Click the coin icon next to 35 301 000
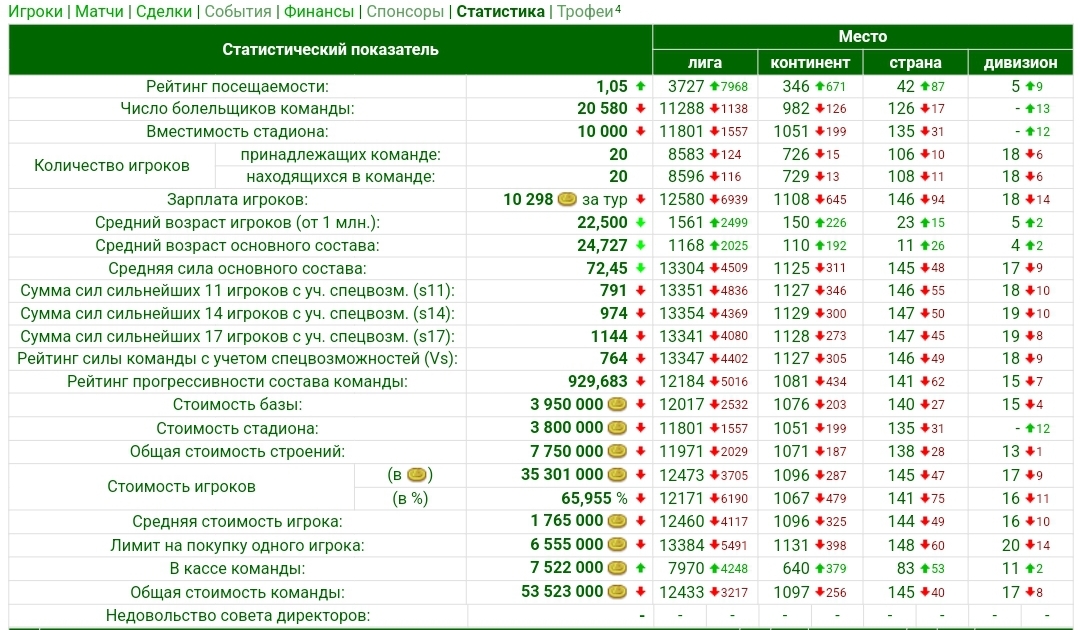This screenshot has height=630, width=1080. 617,475
